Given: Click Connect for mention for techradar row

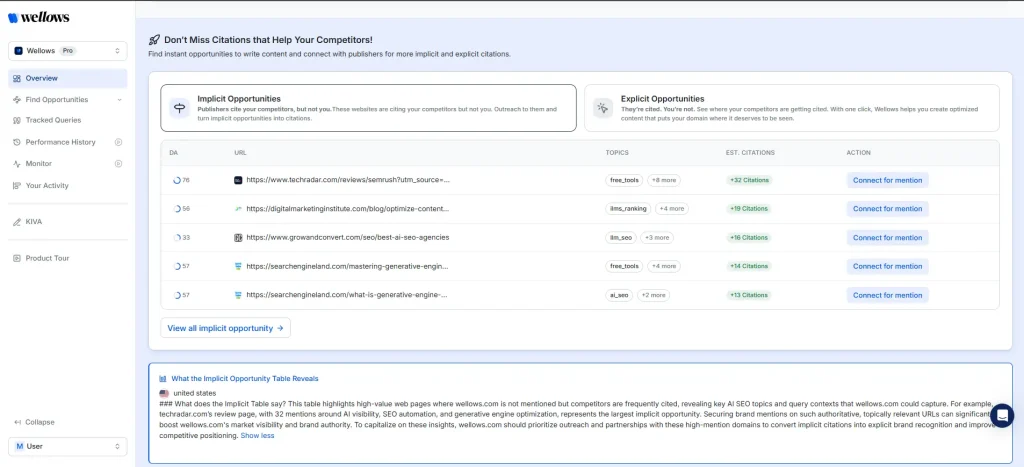Looking at the screenshot, I should [887, 180].
